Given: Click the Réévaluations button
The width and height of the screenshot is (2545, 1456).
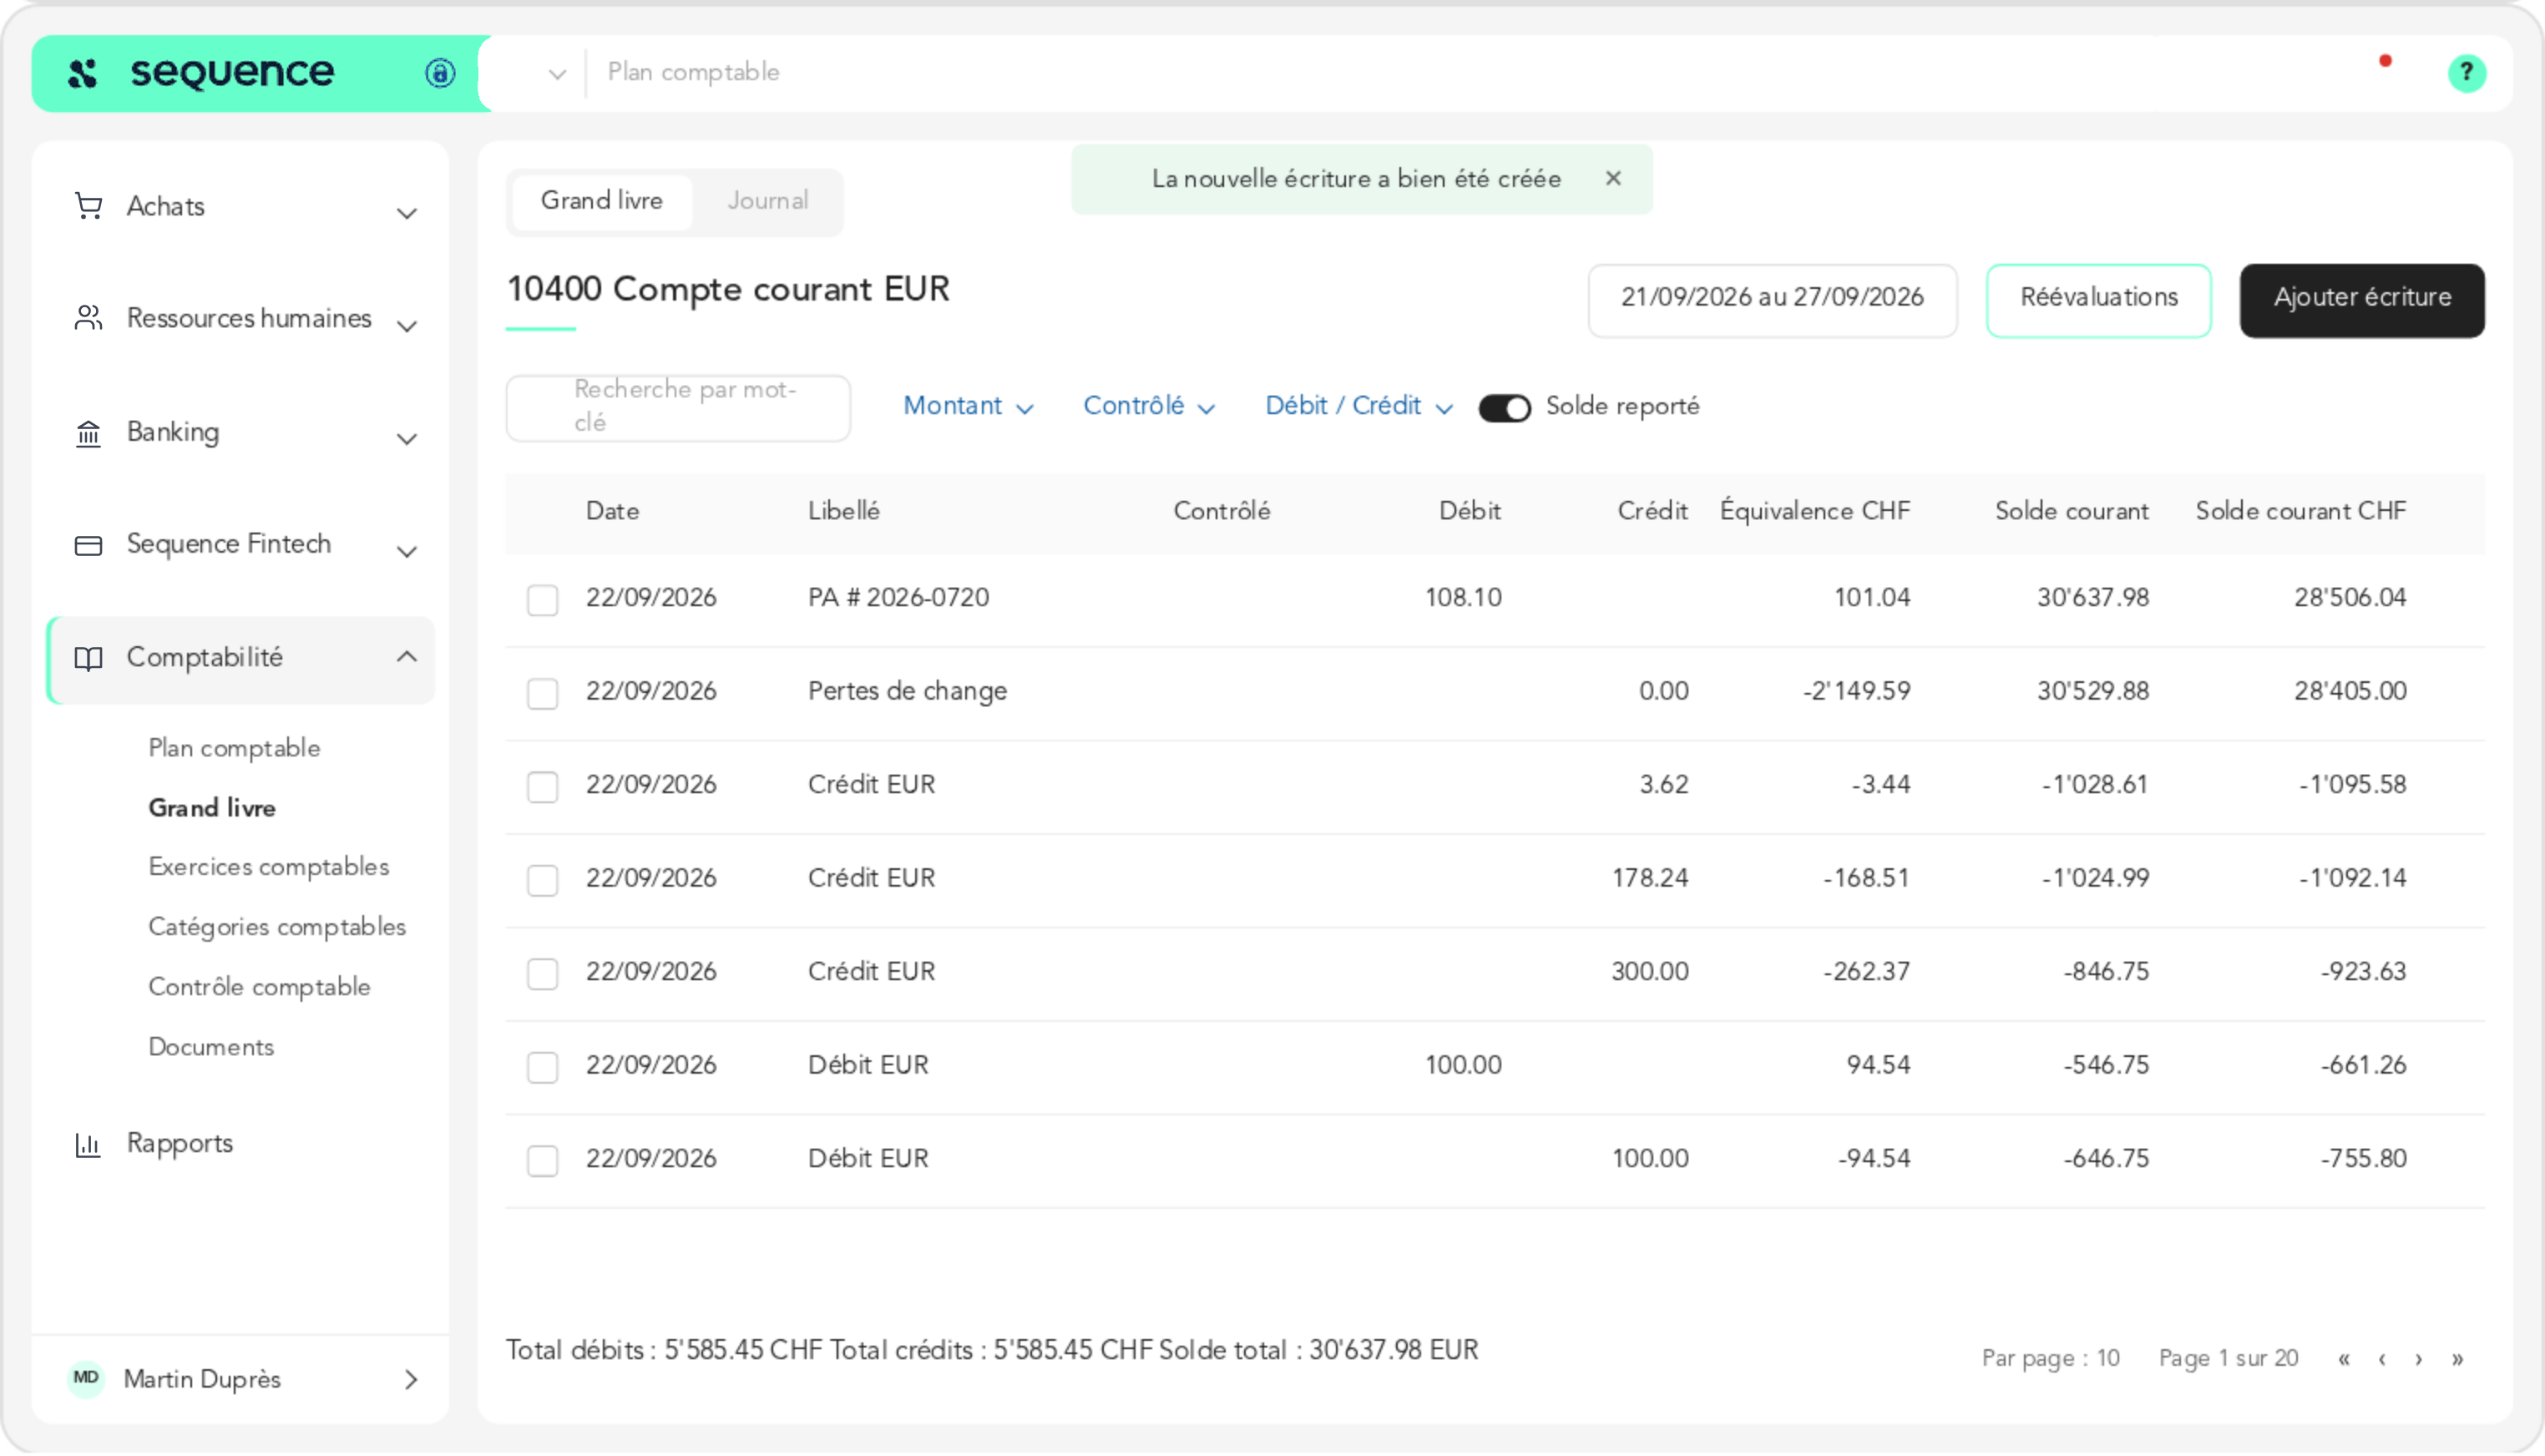Looking at the screenshot, I should click(2098, 300).
